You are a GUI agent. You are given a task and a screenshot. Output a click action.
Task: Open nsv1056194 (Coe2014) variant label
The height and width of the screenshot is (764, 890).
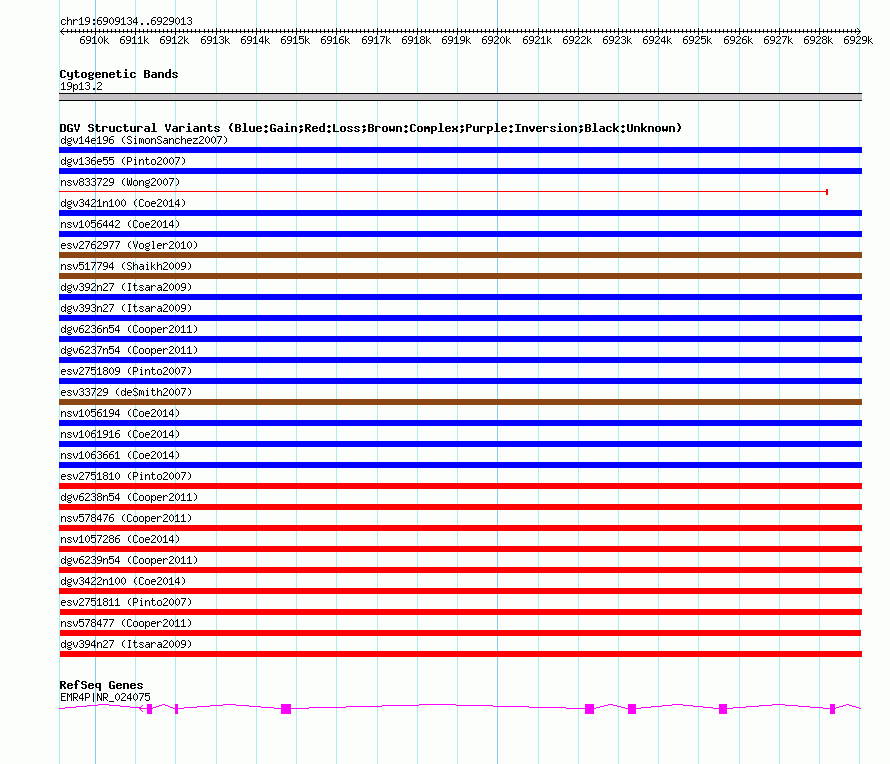point(120,413)
